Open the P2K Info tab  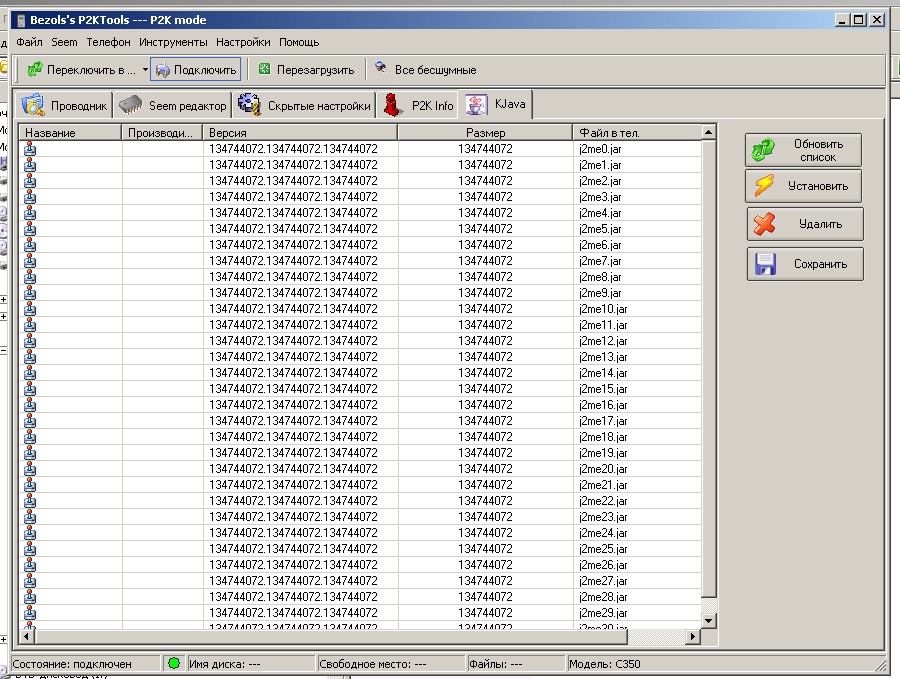pos(418,105)
